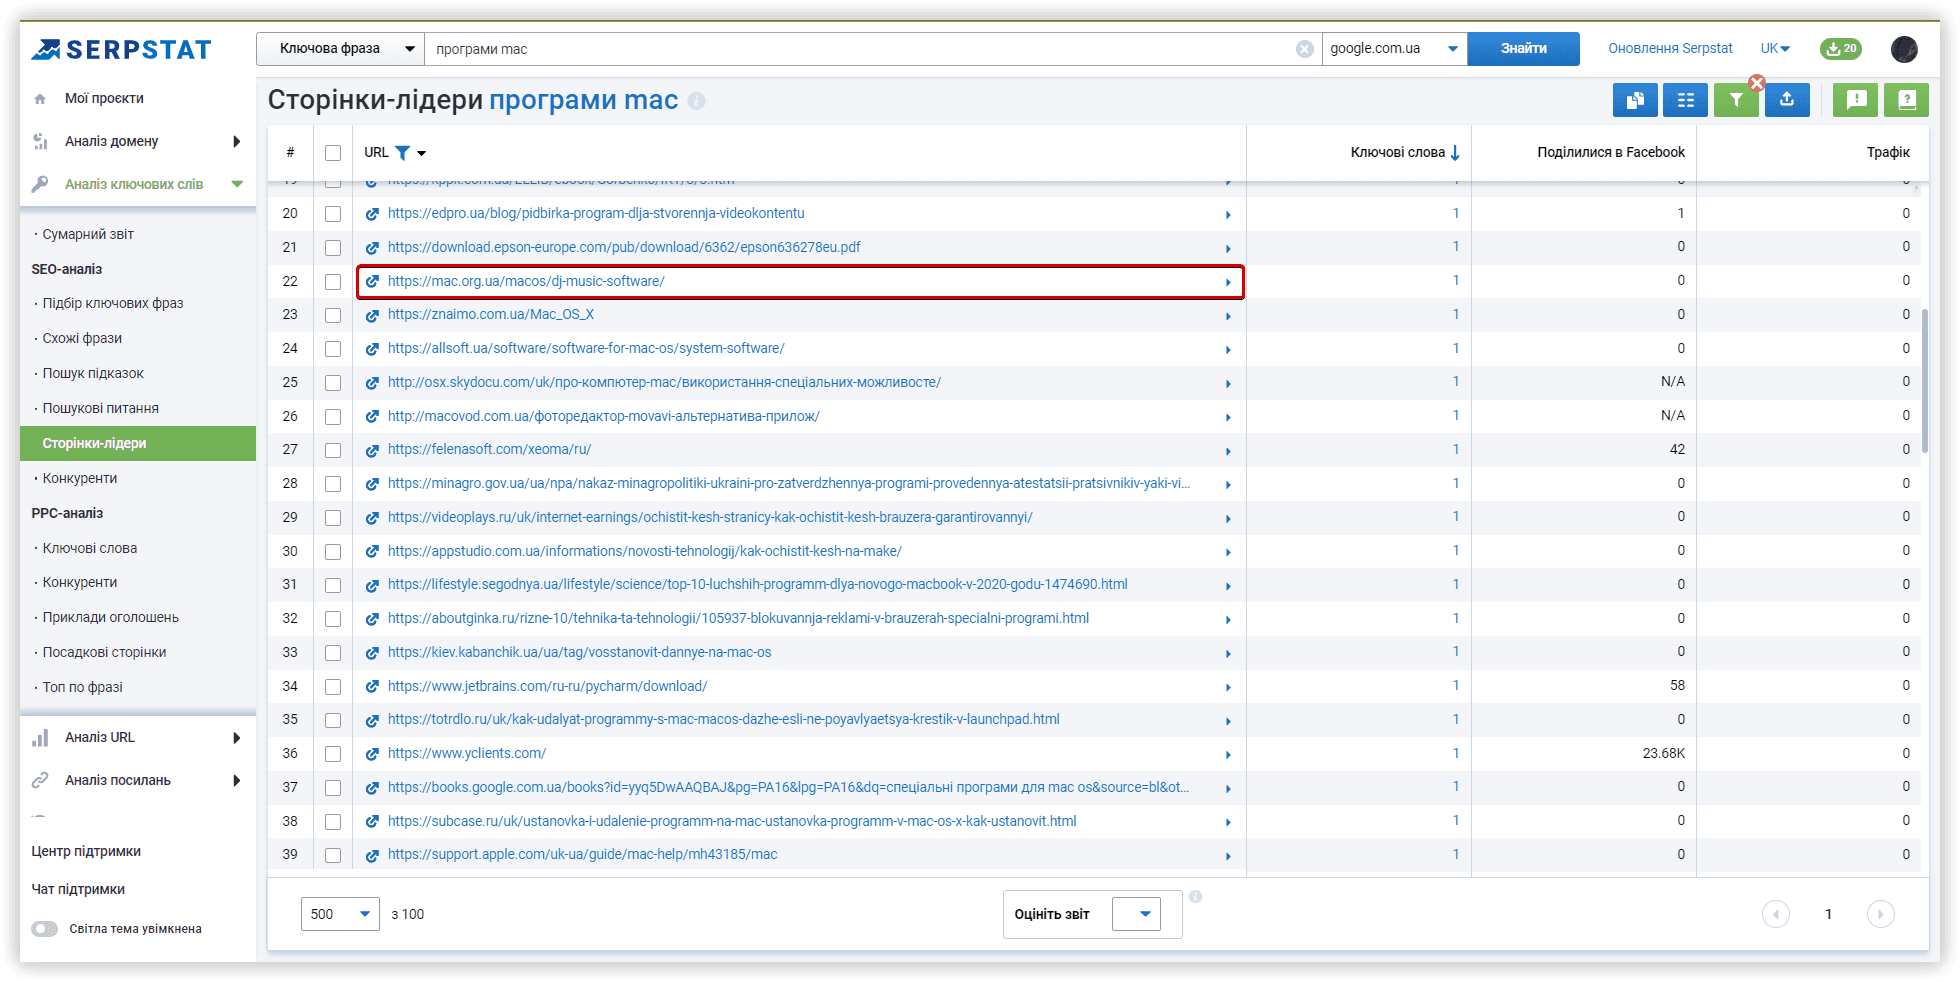Open the URL column dropdown caret
Screen dimensions: 1960x982
pos(421,153)
